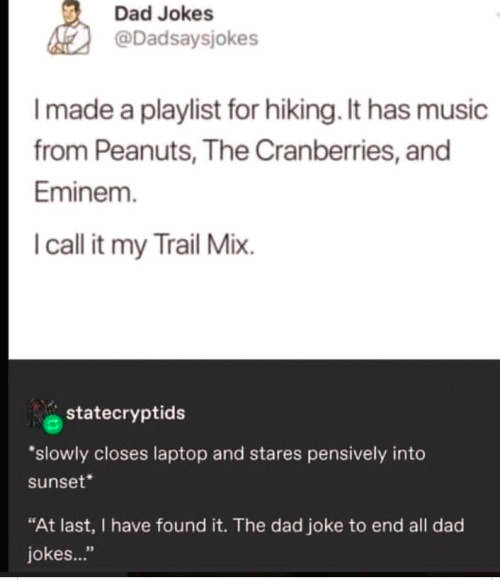Open the @Dadsaysjokes handle link
The image size is (500, 580).
point(186,38)
